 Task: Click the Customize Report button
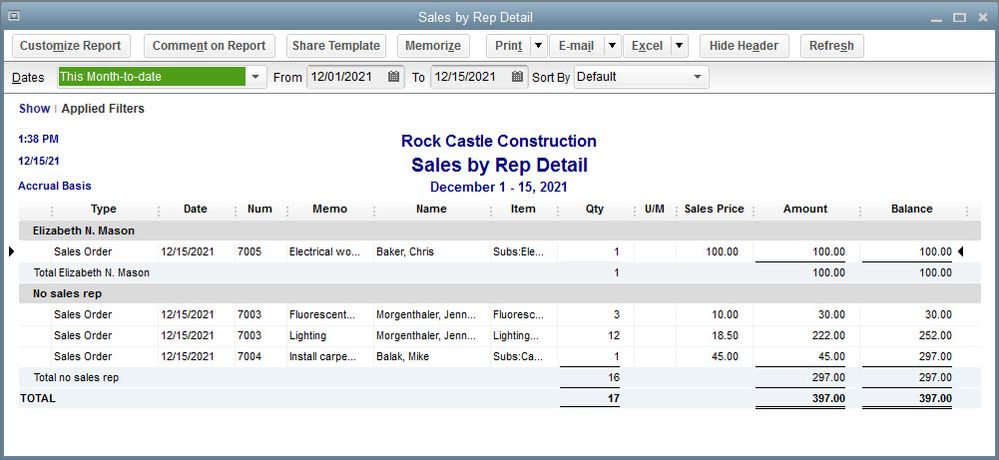click(x=70, y=46)
